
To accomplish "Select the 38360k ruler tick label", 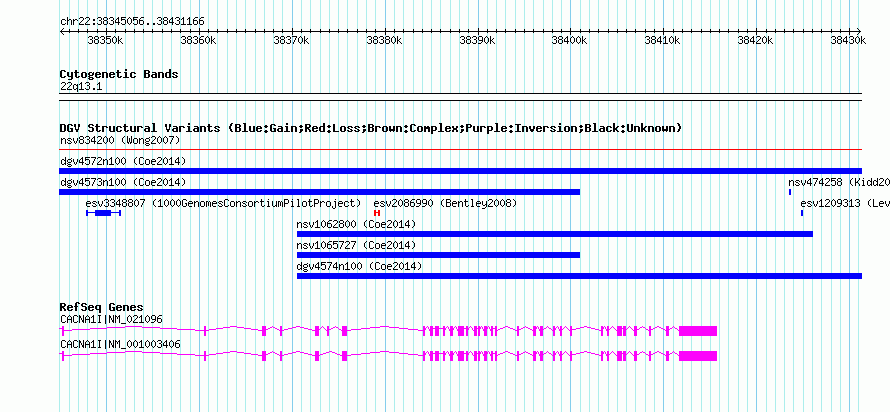I will pyautogui.click(x=198, y=40).
